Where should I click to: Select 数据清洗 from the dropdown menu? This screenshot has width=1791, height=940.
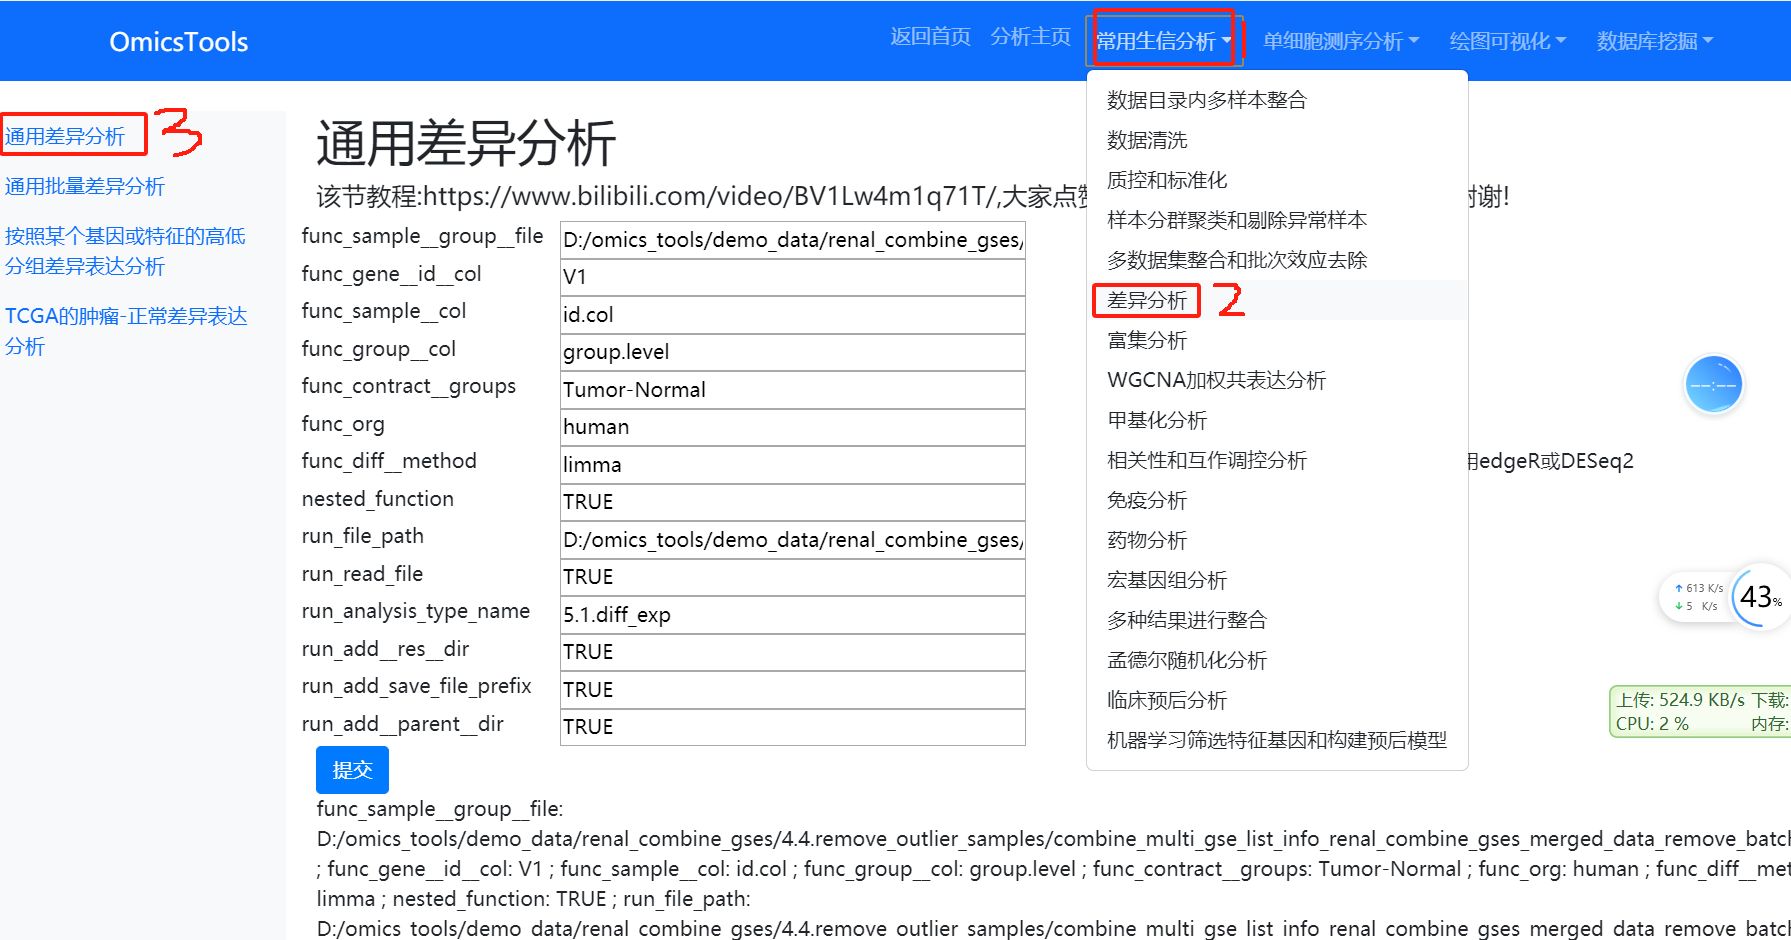(1277, 140)
